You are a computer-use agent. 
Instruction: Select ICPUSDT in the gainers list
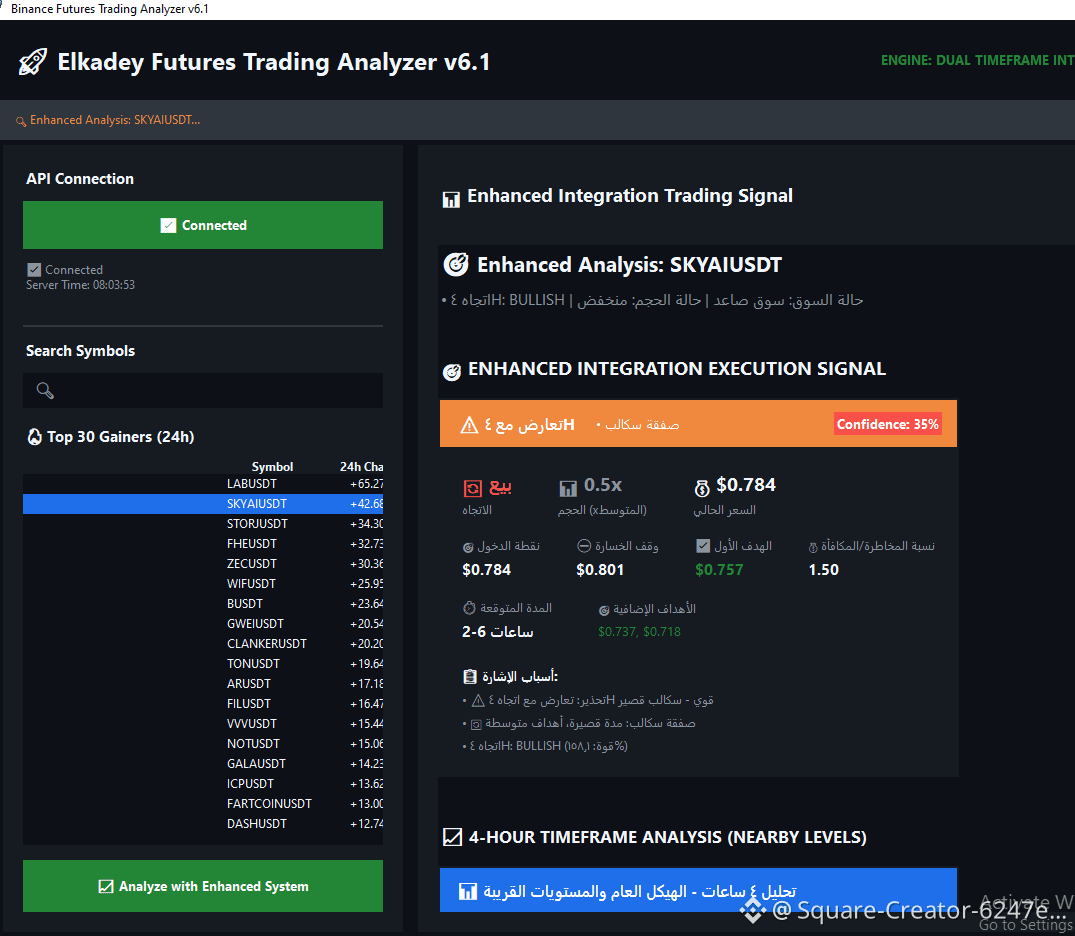pyautogui.click(x=203, y=783)
